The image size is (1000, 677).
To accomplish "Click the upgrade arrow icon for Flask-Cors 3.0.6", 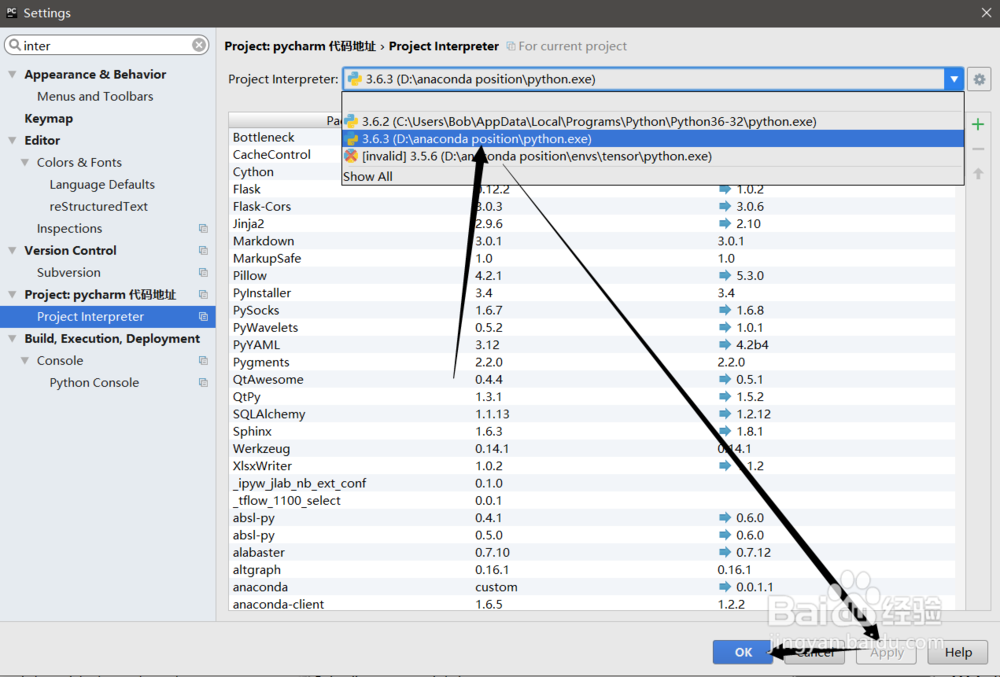I will coord(724,206).
